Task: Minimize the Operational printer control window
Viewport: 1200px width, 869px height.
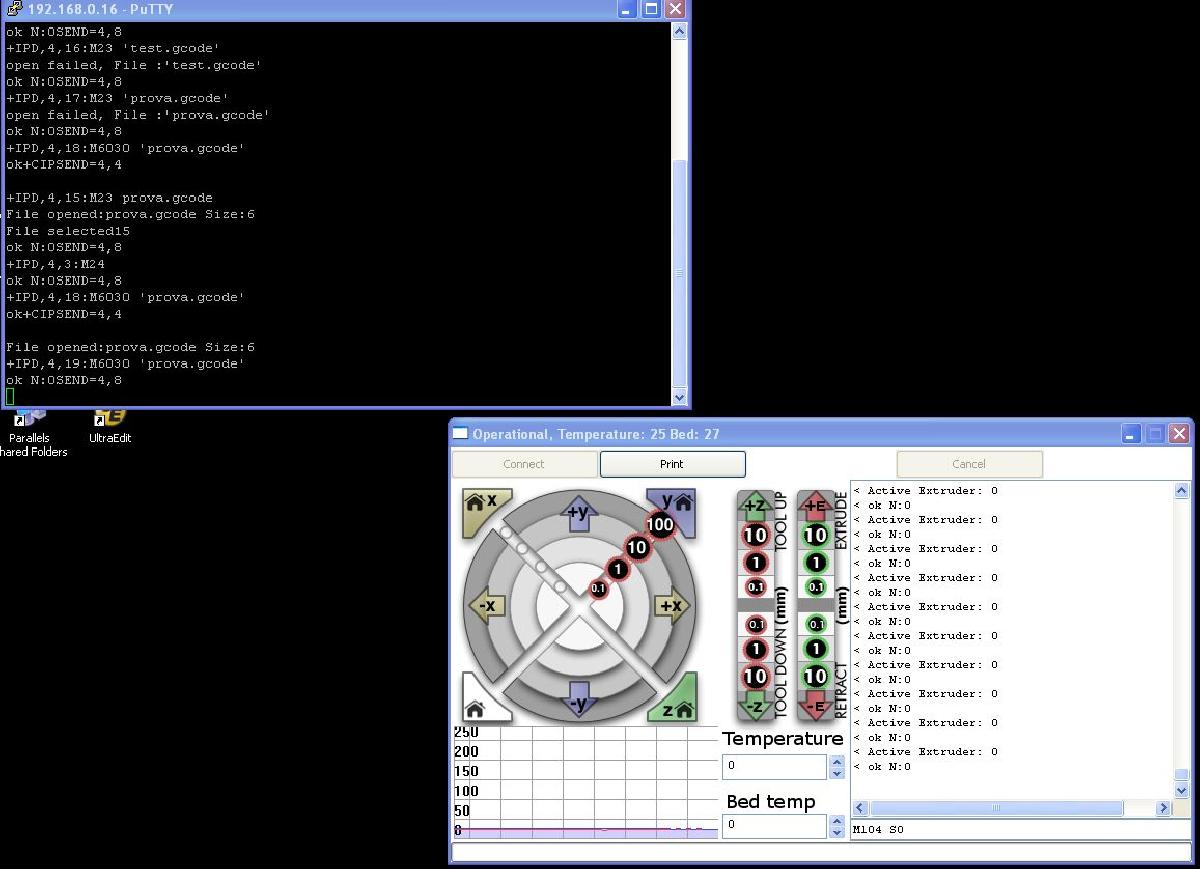Action: coord(1131,434)
